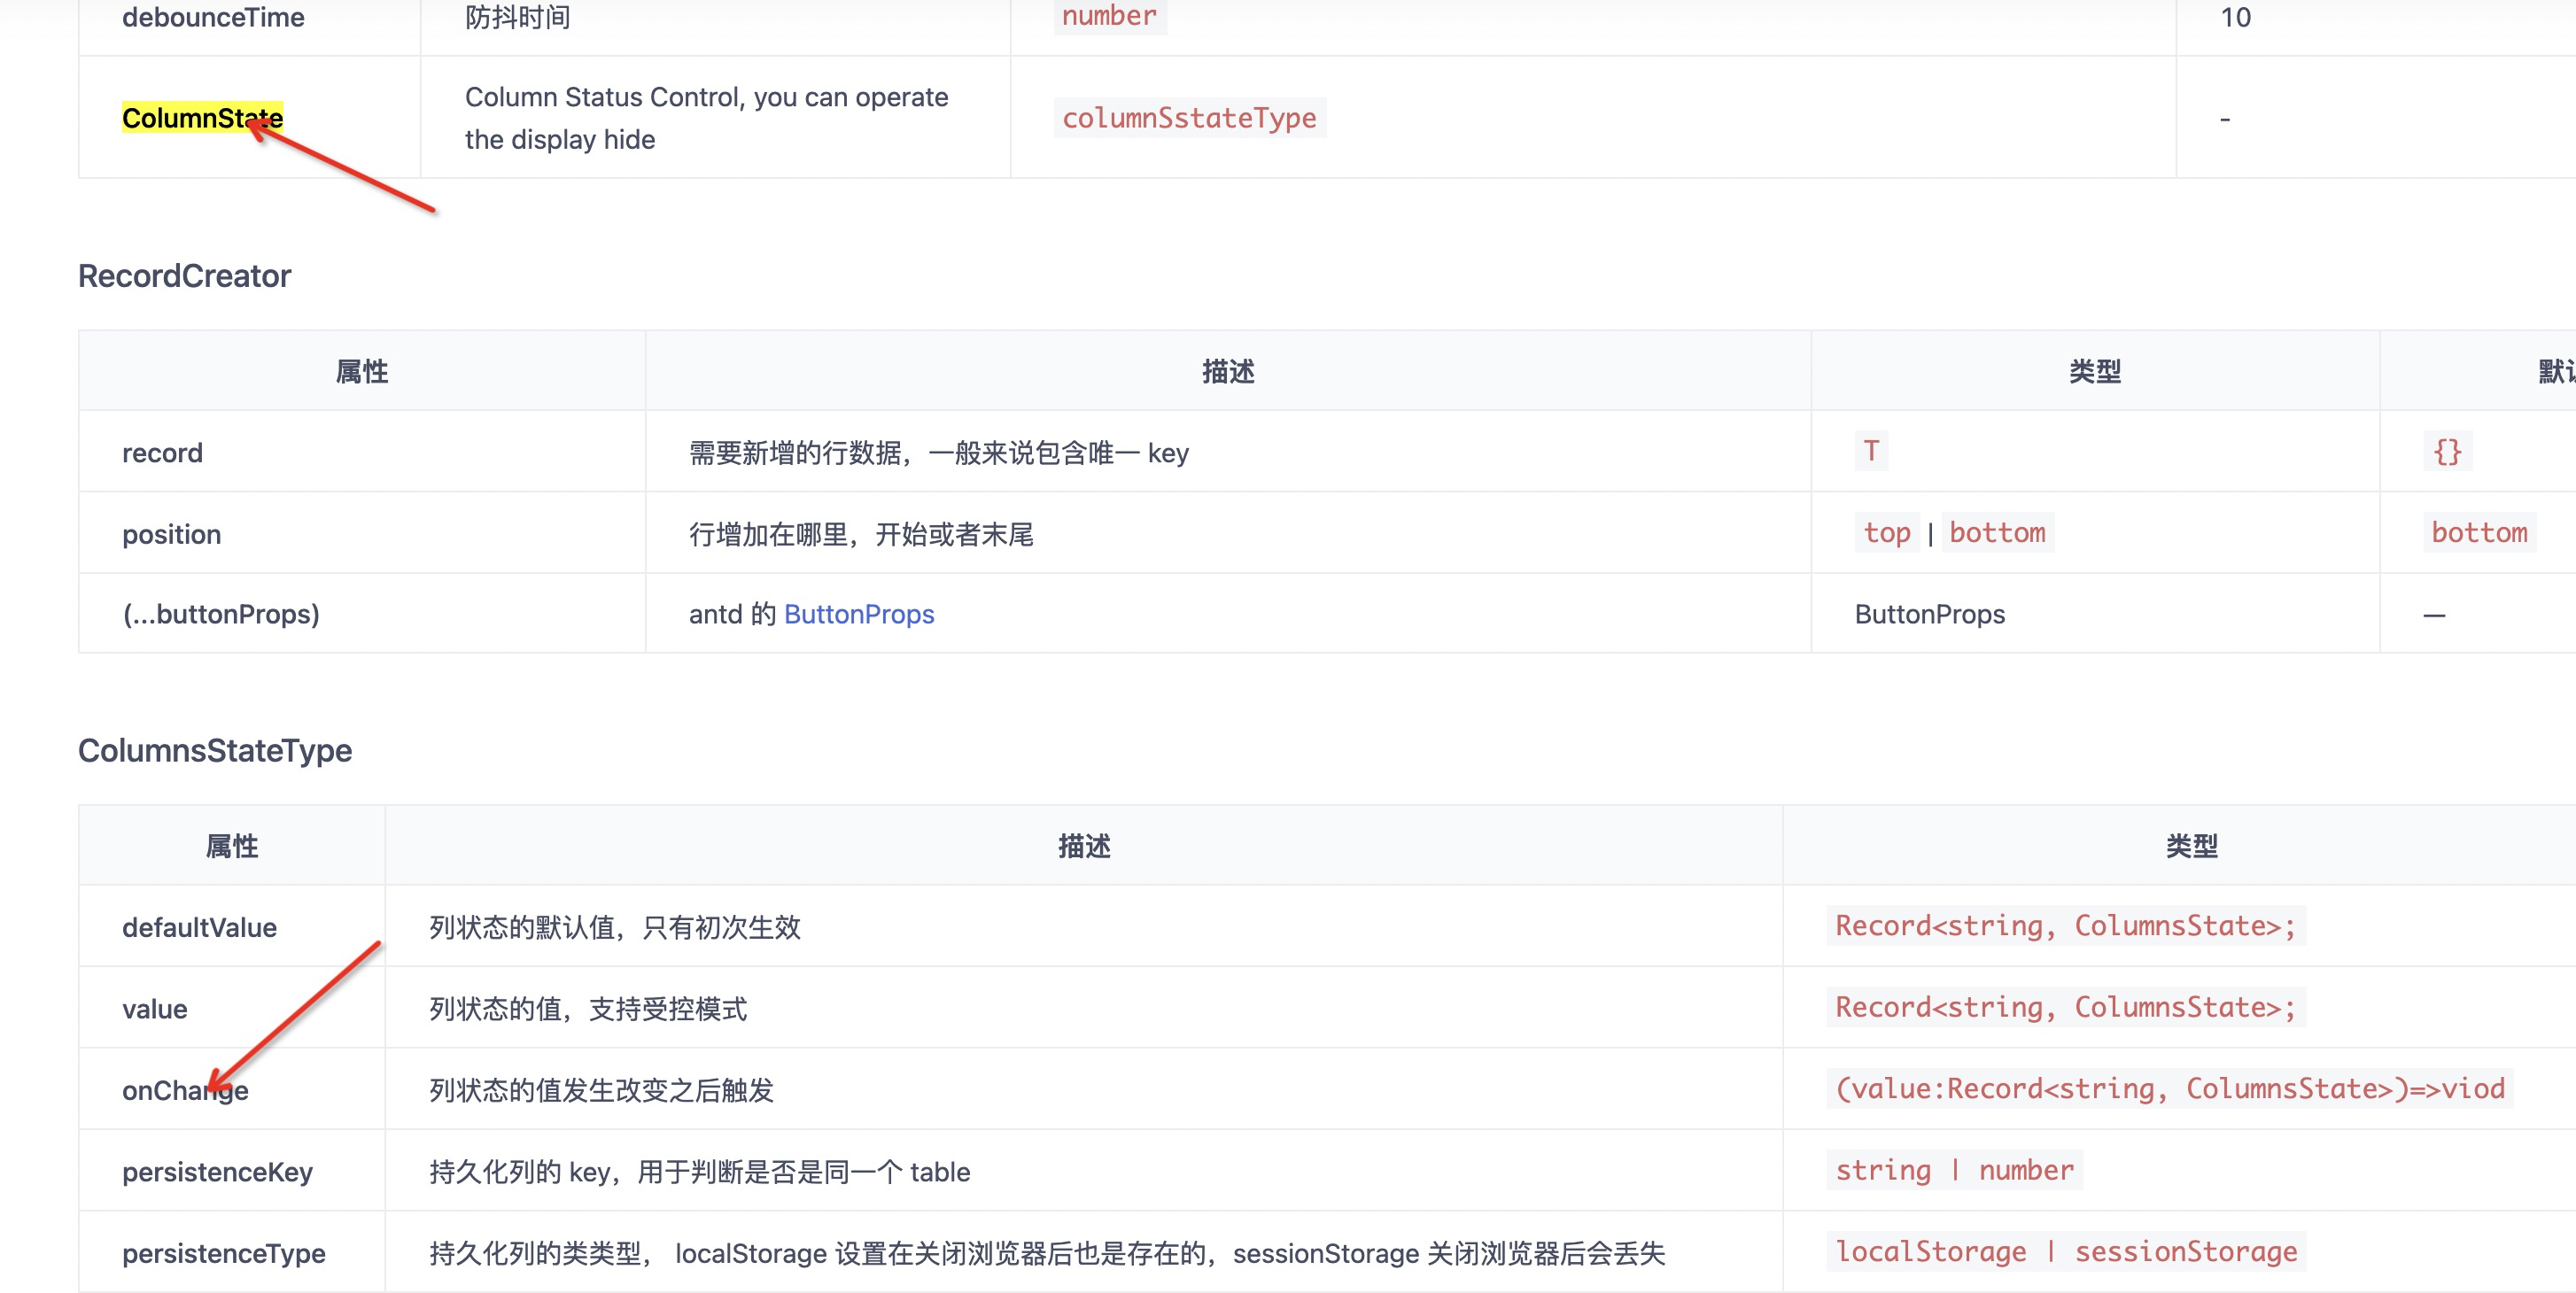The width and height of the screenshot is (2576, 1293).
Task: Click the '行增加在哪里' description text
Action: pos(861,534)
